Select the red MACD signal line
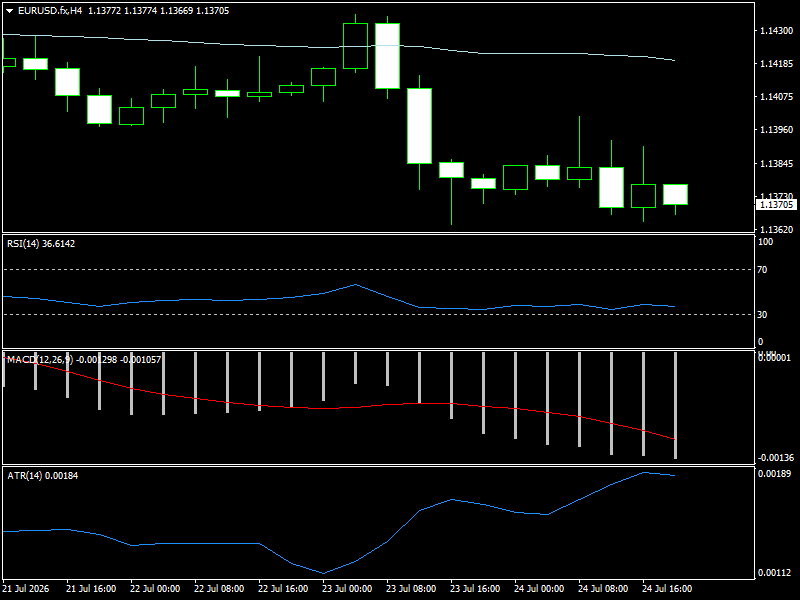 340,407
